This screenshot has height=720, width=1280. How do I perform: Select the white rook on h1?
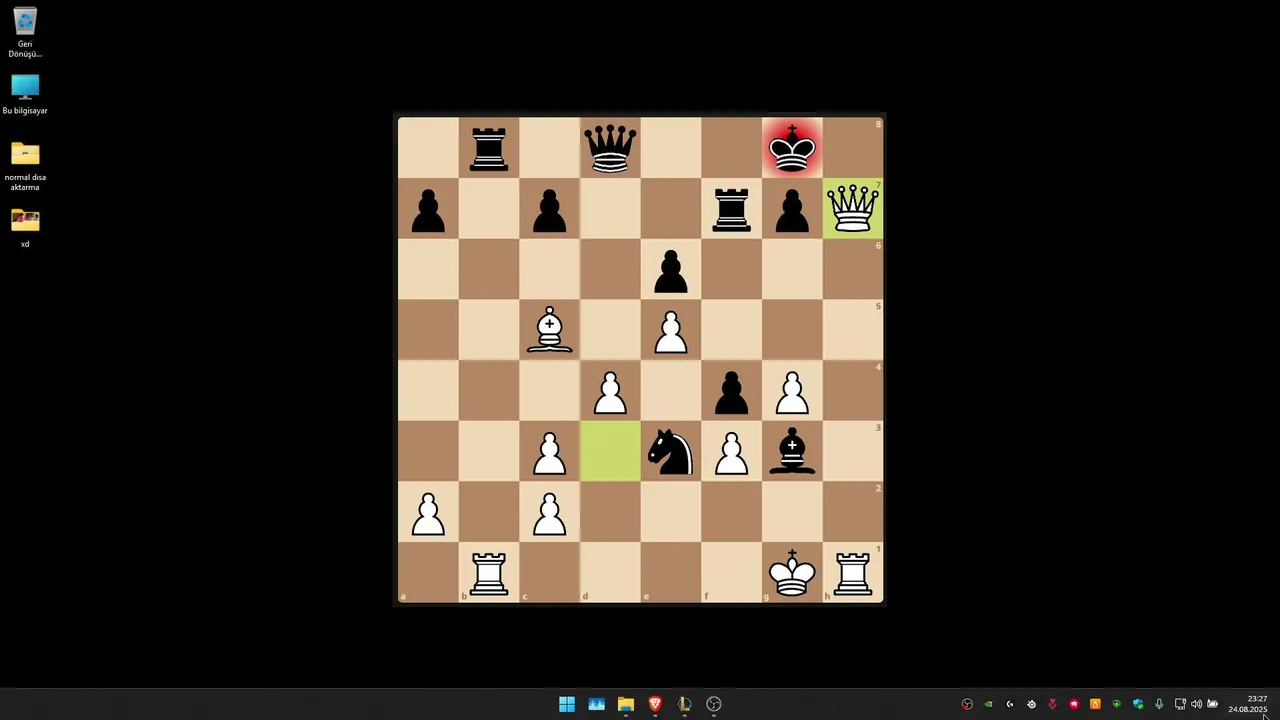click(x=853, y=573)
